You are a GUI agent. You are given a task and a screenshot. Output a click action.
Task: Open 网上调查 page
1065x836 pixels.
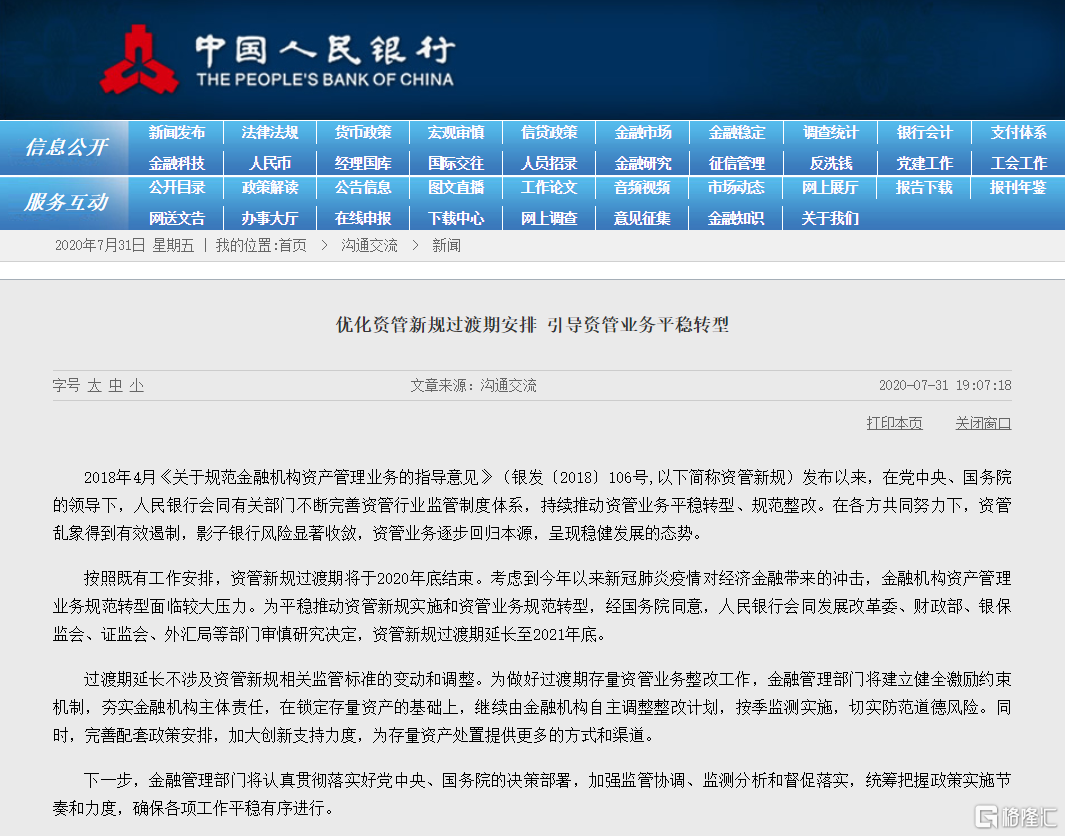pyautogui.click(x=549, y=218)
